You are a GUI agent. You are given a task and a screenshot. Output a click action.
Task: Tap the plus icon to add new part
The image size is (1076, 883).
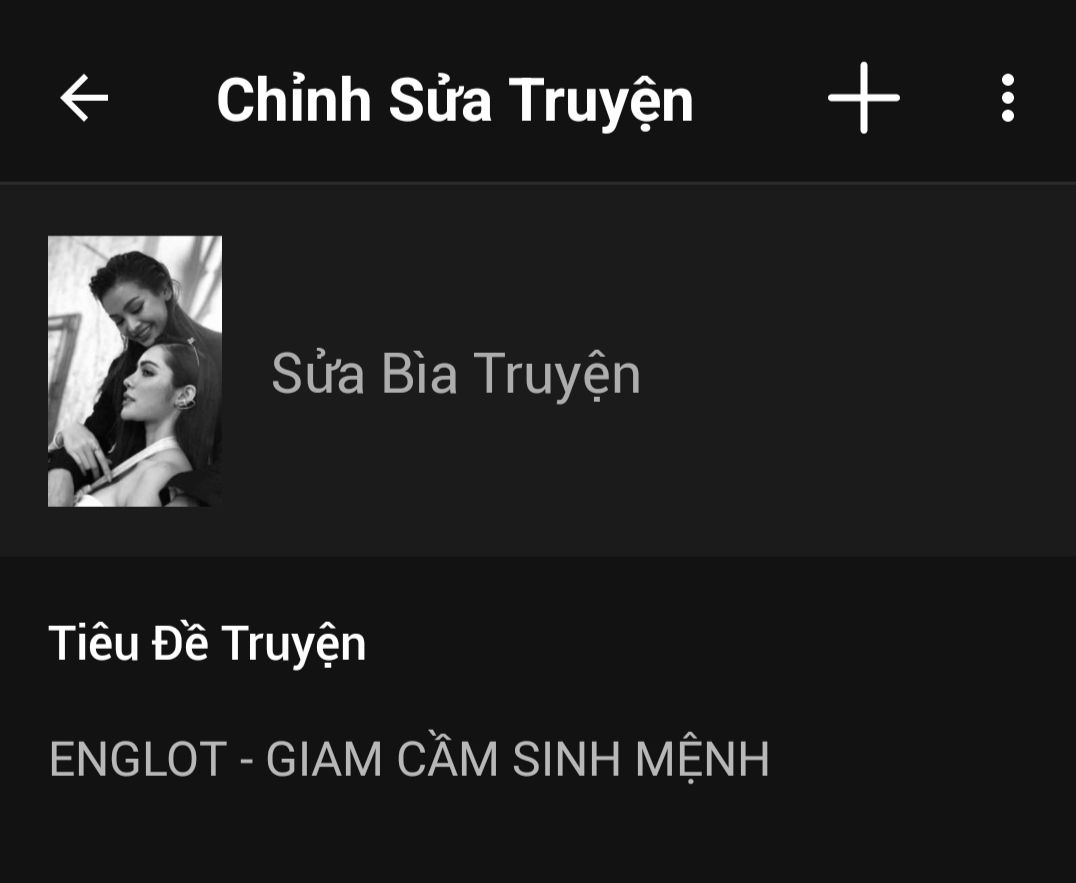(x=864, y=97)
